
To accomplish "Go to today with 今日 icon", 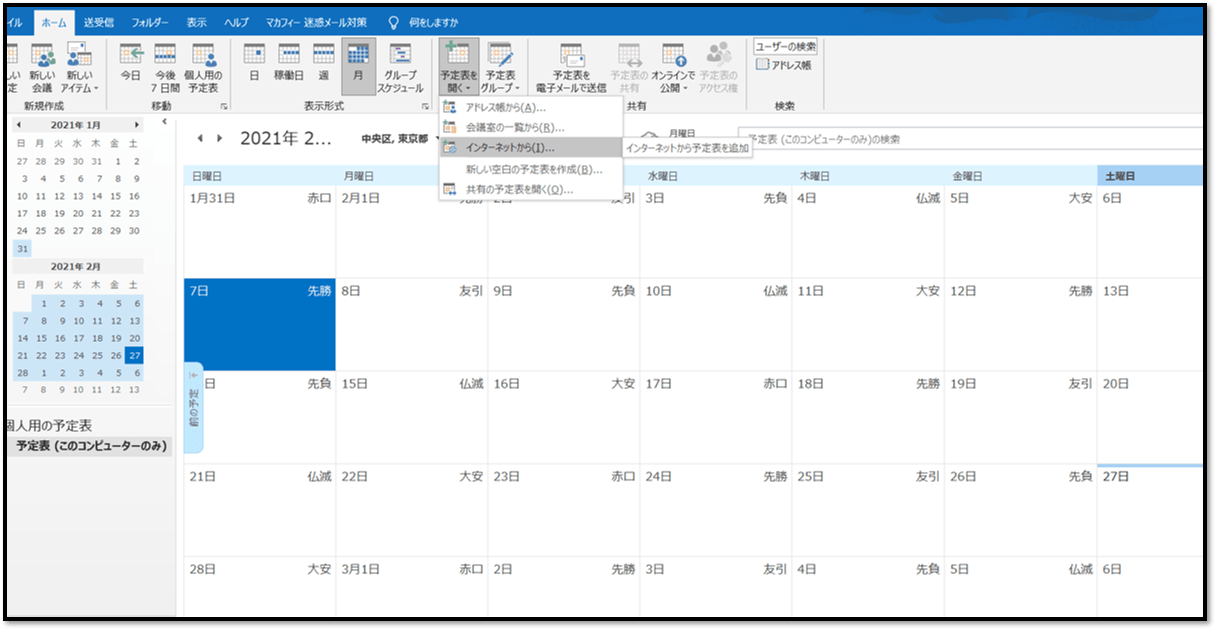I will click(x=131, y=66).
